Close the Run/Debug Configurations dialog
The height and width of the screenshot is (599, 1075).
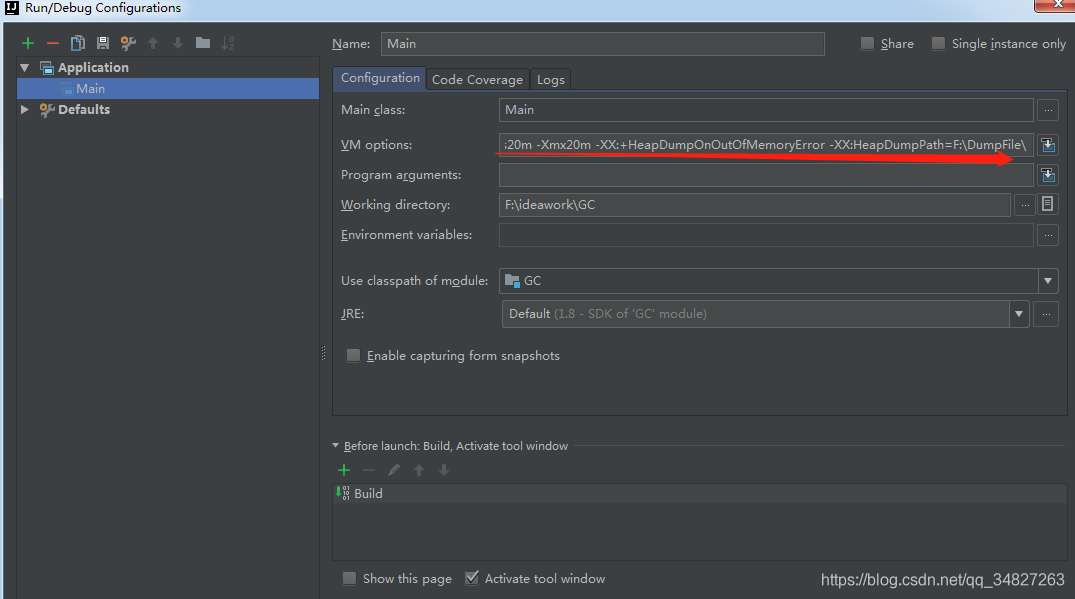pyautogui.click(x=1057, y=5)
